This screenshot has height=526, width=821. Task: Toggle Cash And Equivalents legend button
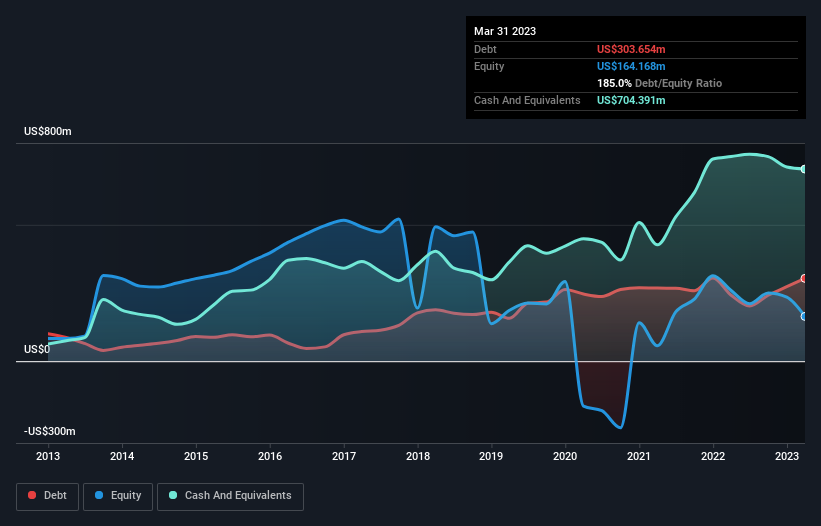[230, 496]
